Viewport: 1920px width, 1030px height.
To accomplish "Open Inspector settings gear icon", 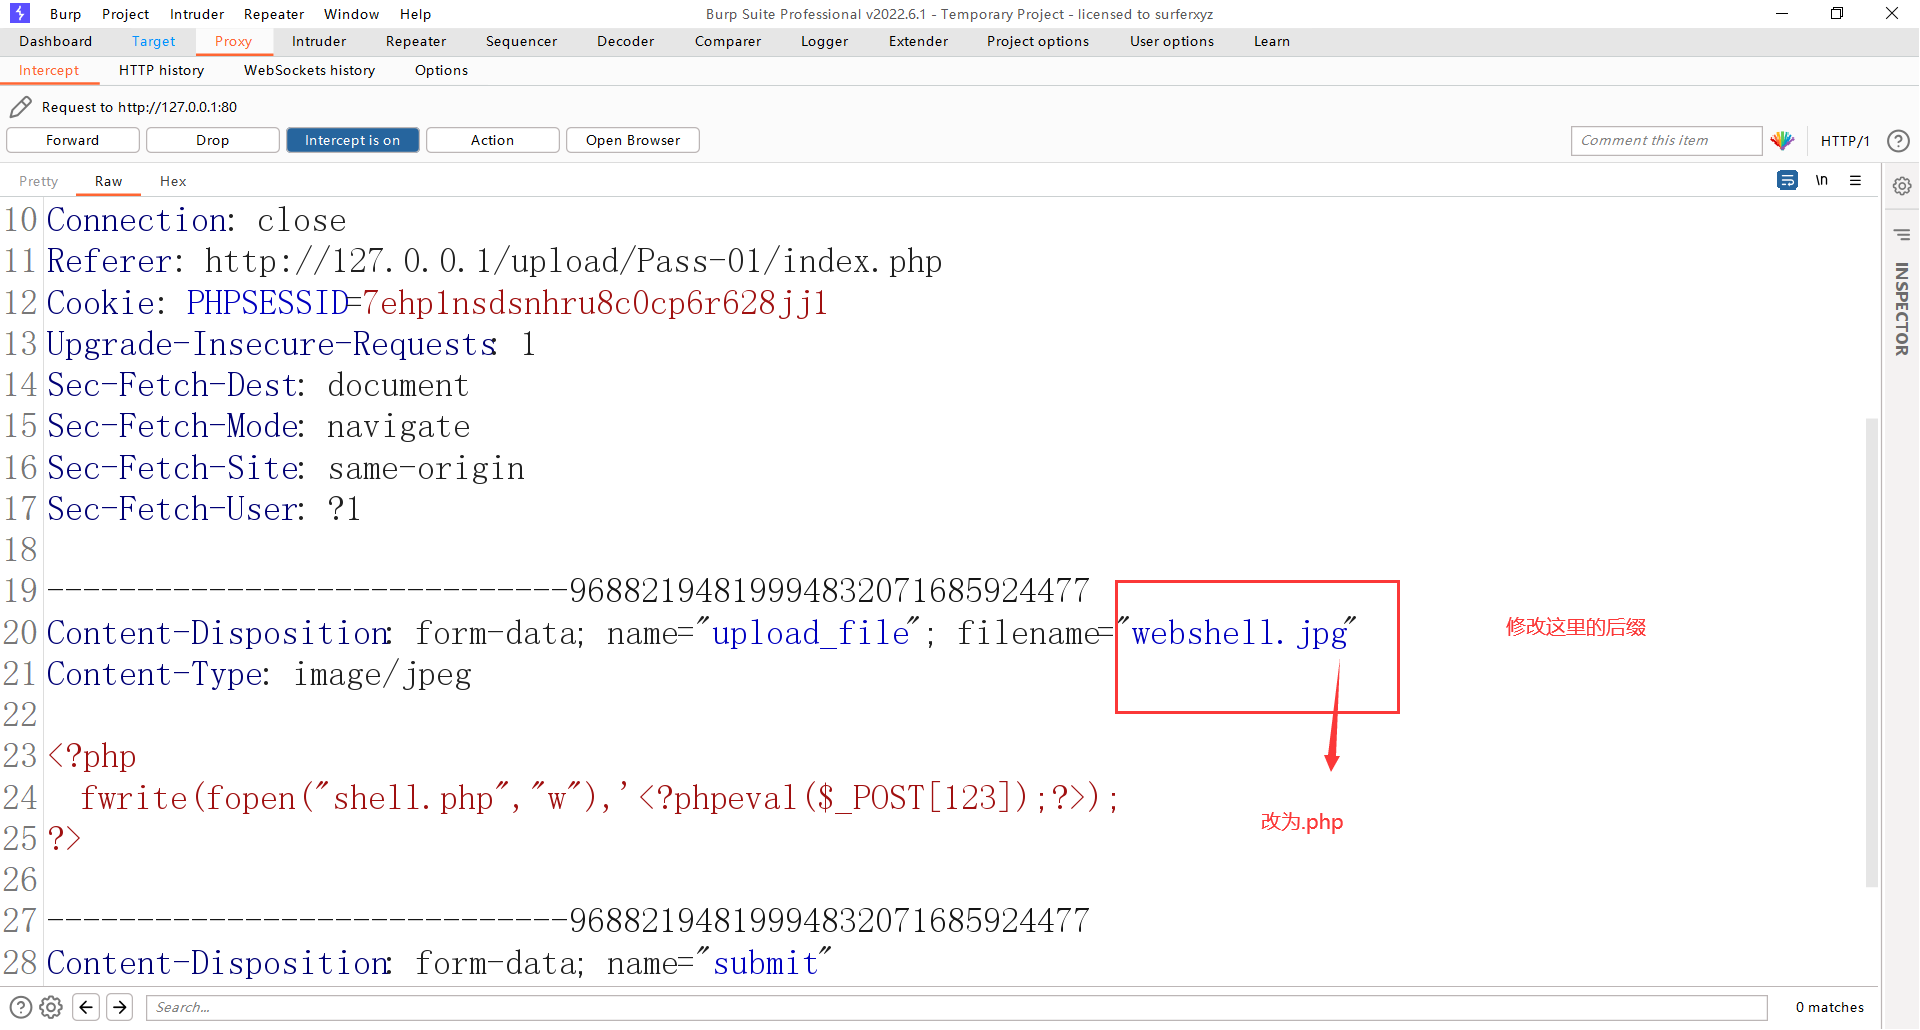I will pyautogui.click(x=1902, y=186).
